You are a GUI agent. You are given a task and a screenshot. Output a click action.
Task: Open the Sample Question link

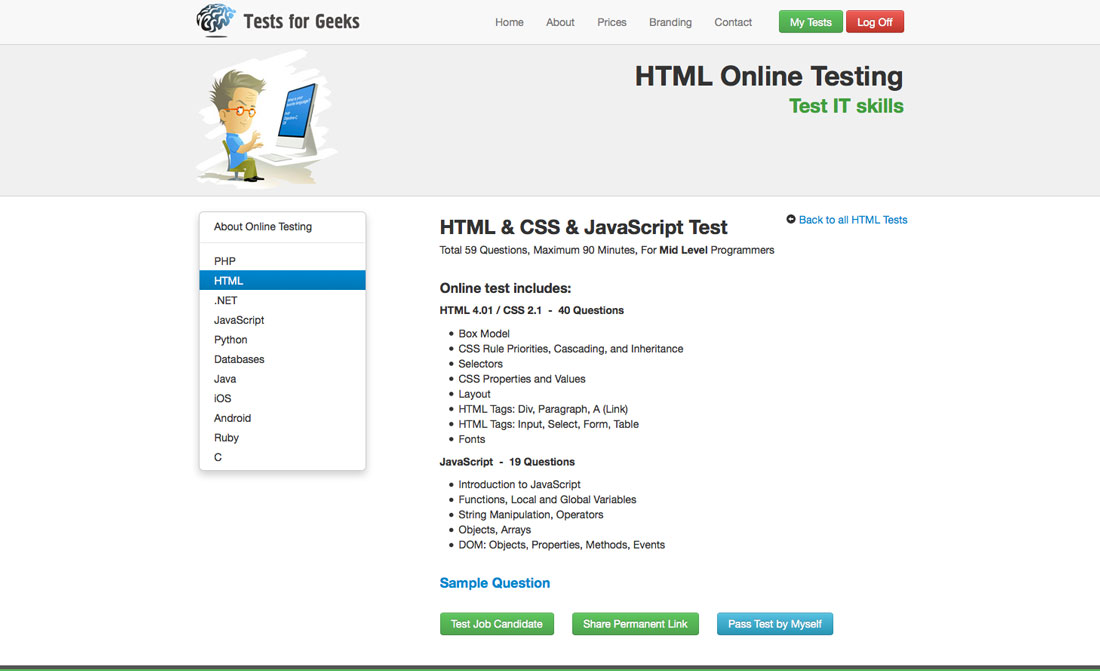[x=495, y=583]
